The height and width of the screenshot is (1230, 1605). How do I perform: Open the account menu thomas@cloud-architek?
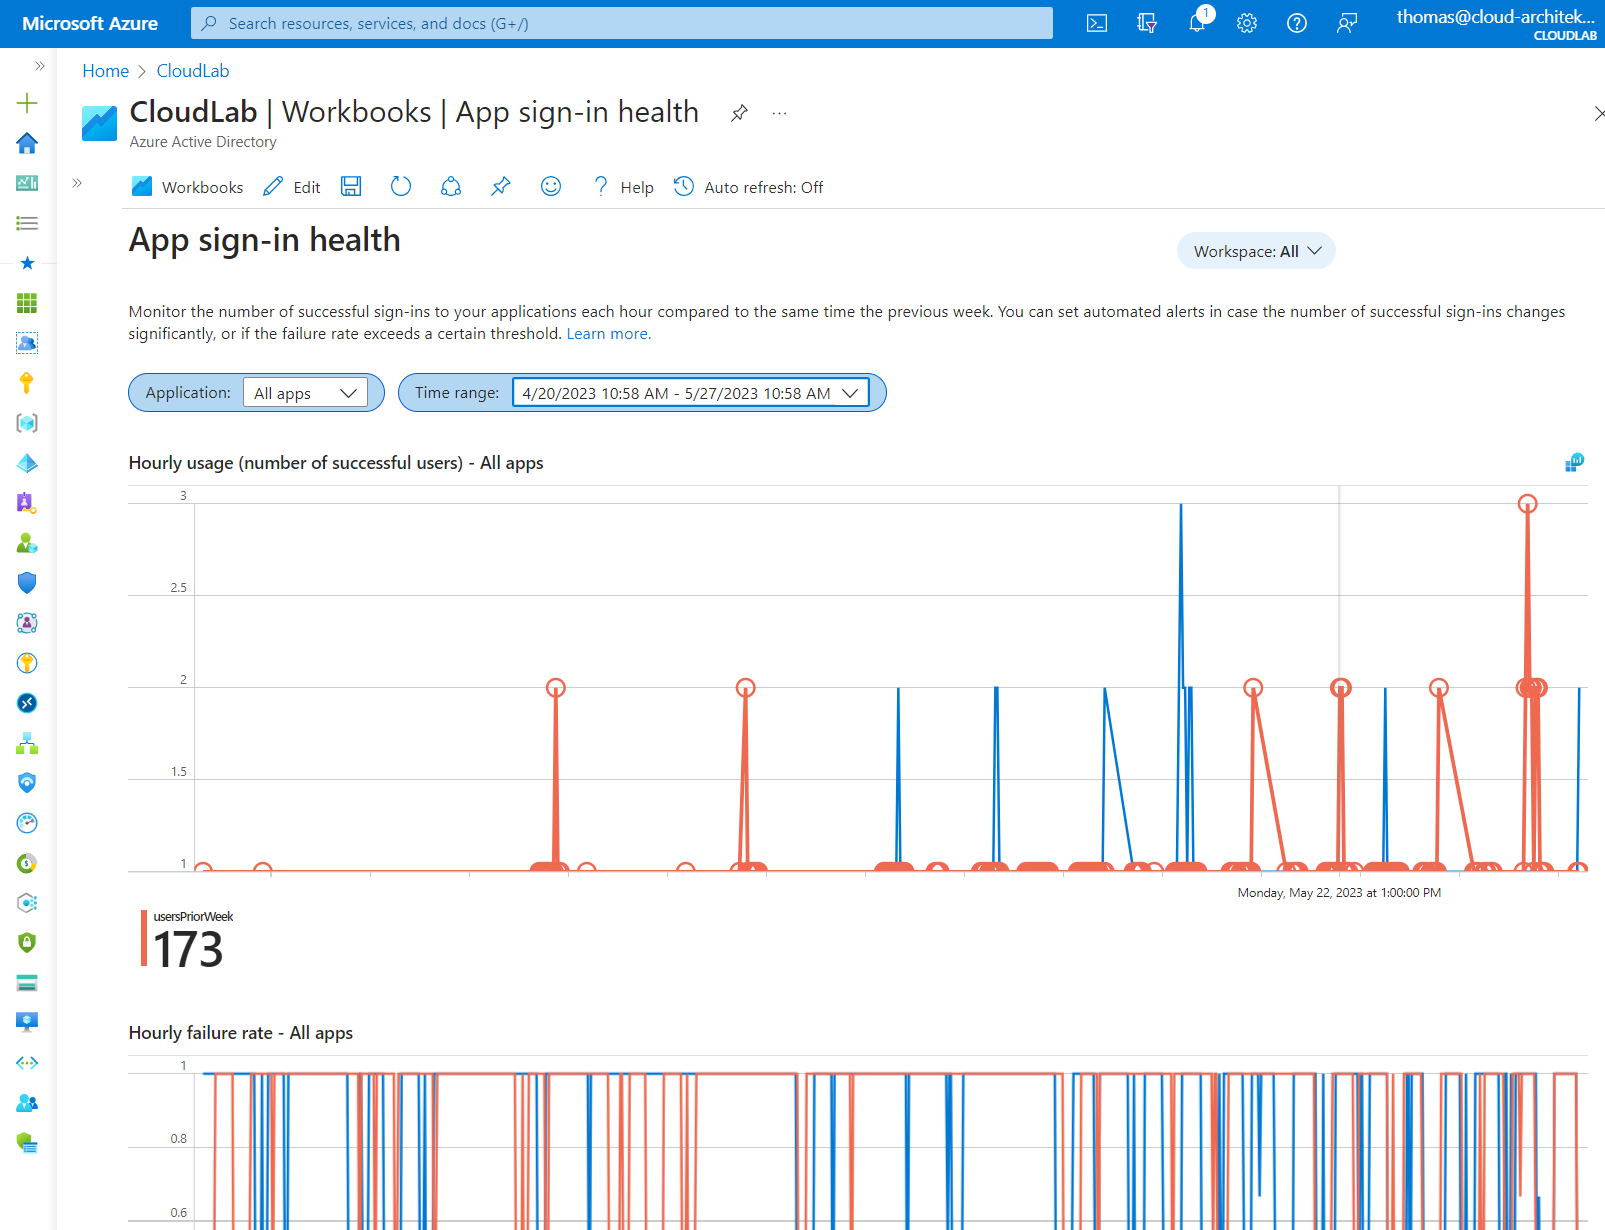tap(1496, 23)
